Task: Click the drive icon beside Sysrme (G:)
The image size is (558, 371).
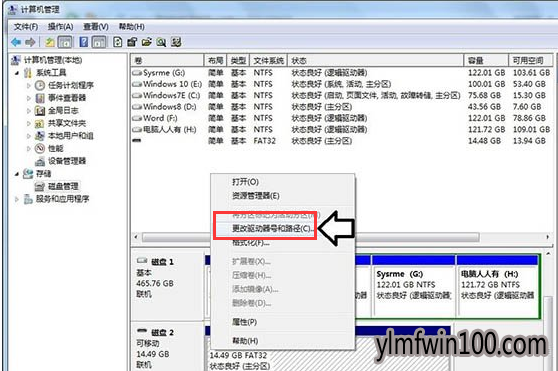Action: [x=137, y=73]
